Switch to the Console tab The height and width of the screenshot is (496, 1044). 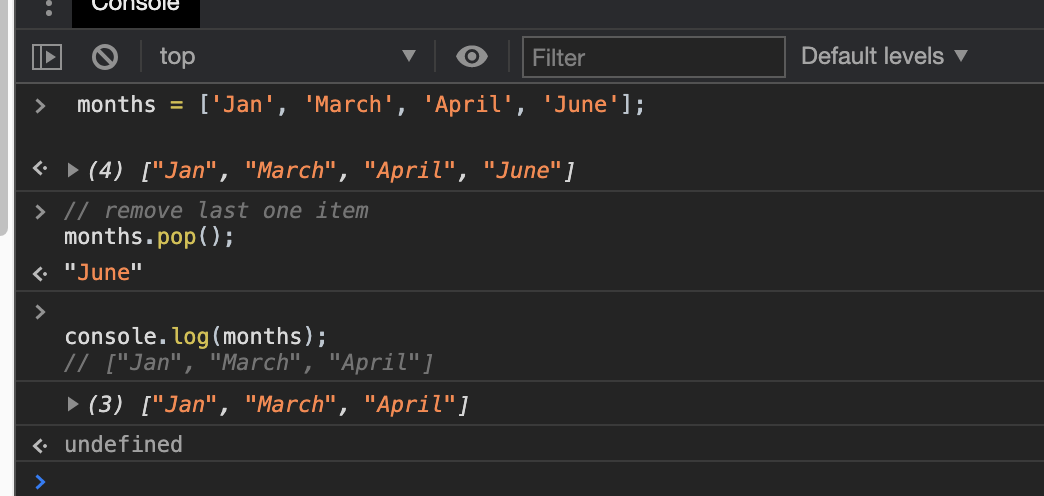click(x=136, y=11)
